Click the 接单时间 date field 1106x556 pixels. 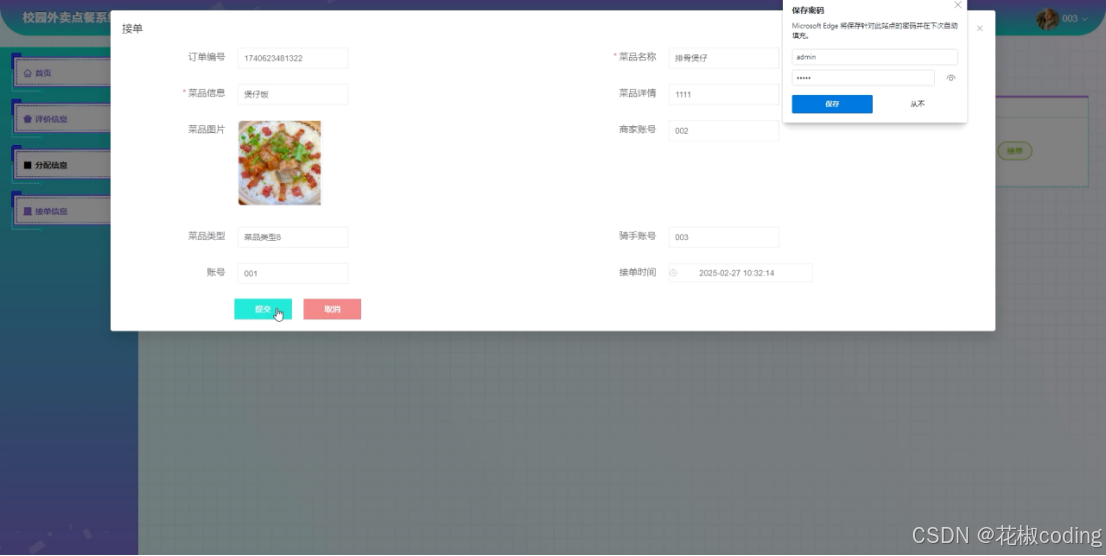741,272
